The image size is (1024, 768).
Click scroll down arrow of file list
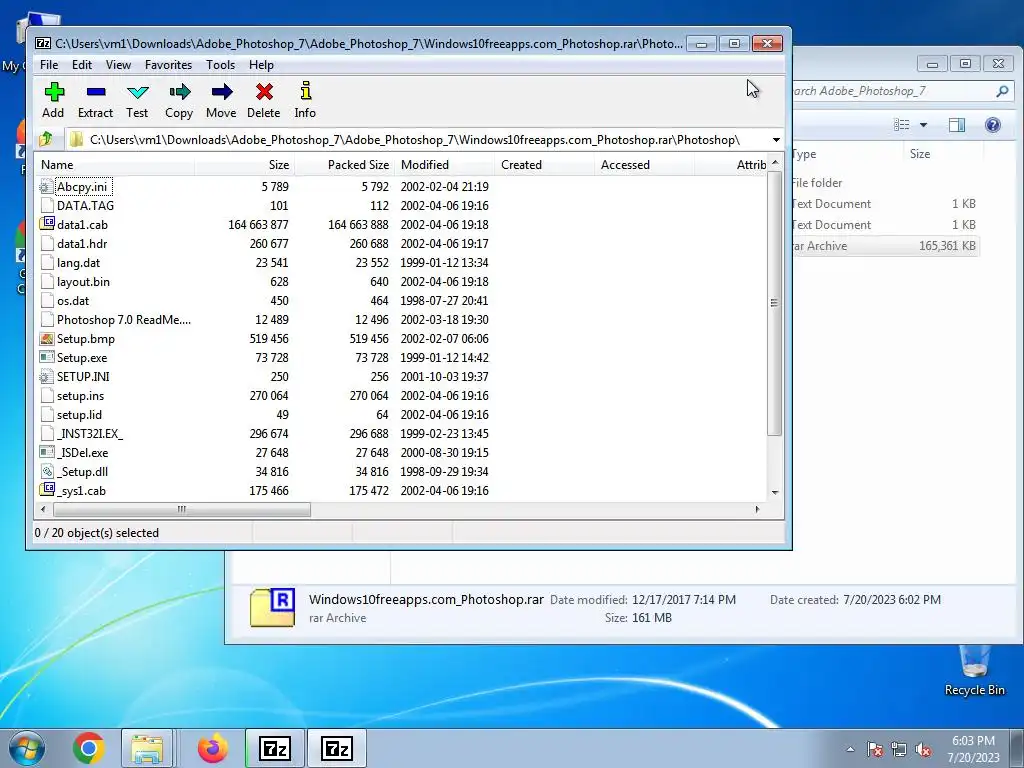(x=775, y=492)
